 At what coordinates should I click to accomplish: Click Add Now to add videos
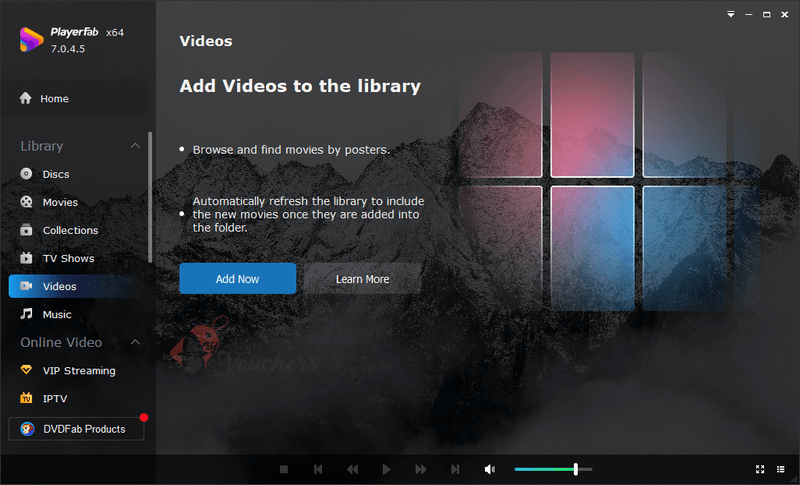pyautogui.click(x=238, y=278)
